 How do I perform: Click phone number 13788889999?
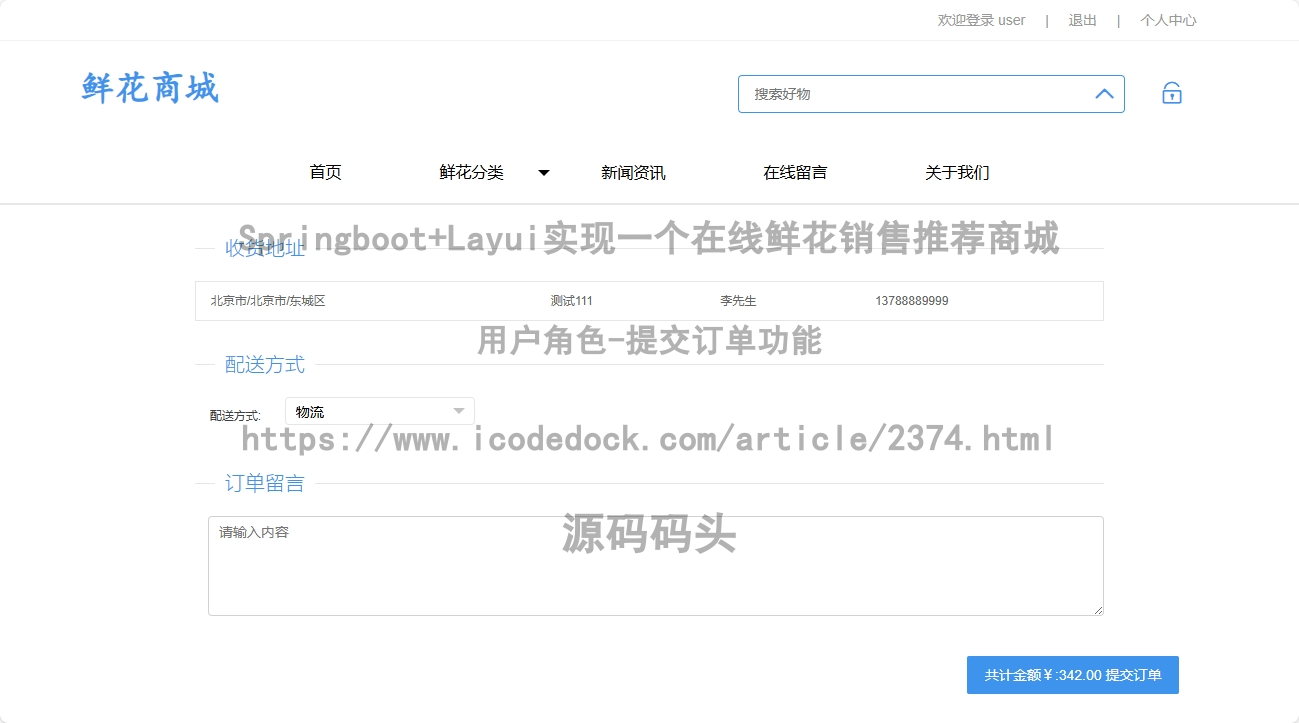(912, 301)
